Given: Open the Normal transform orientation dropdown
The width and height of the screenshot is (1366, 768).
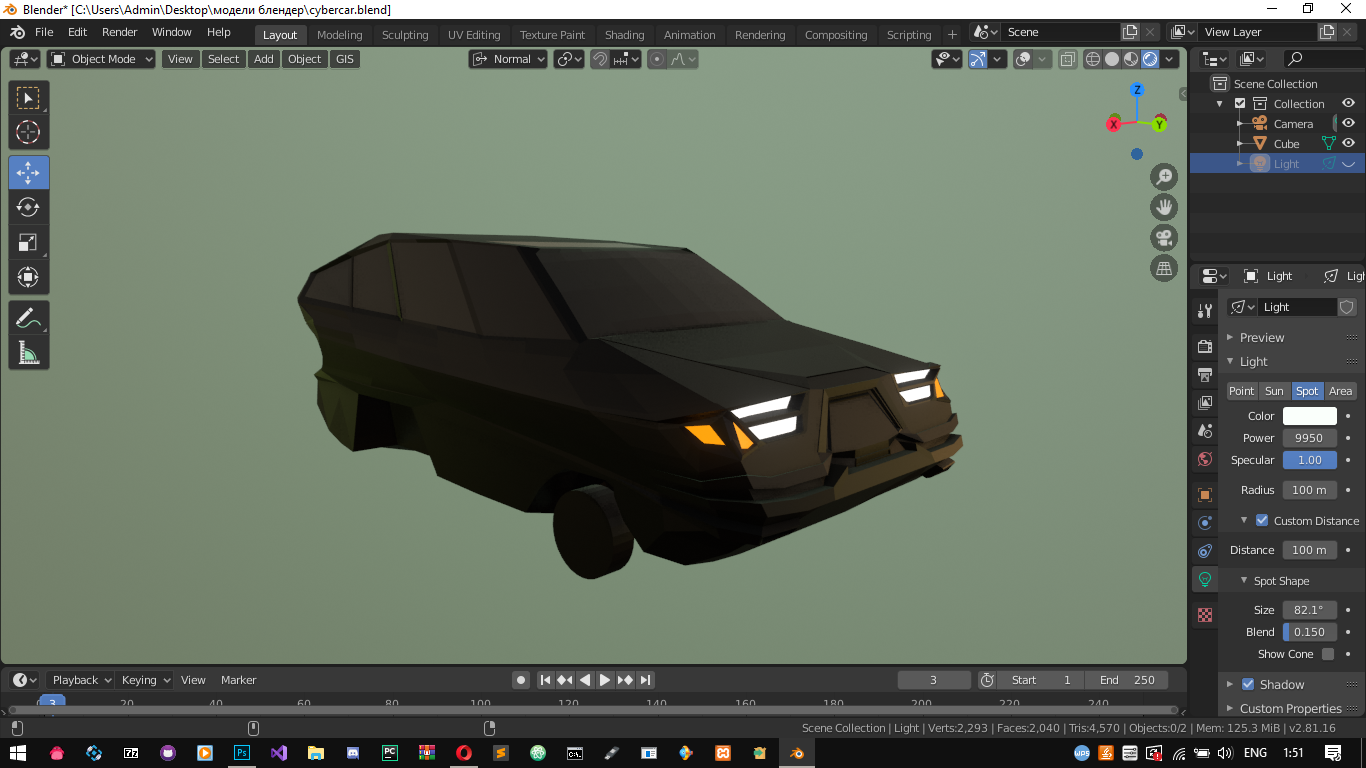Looking at the screenshot, I should pyautogui.click(x=509, y=59).
